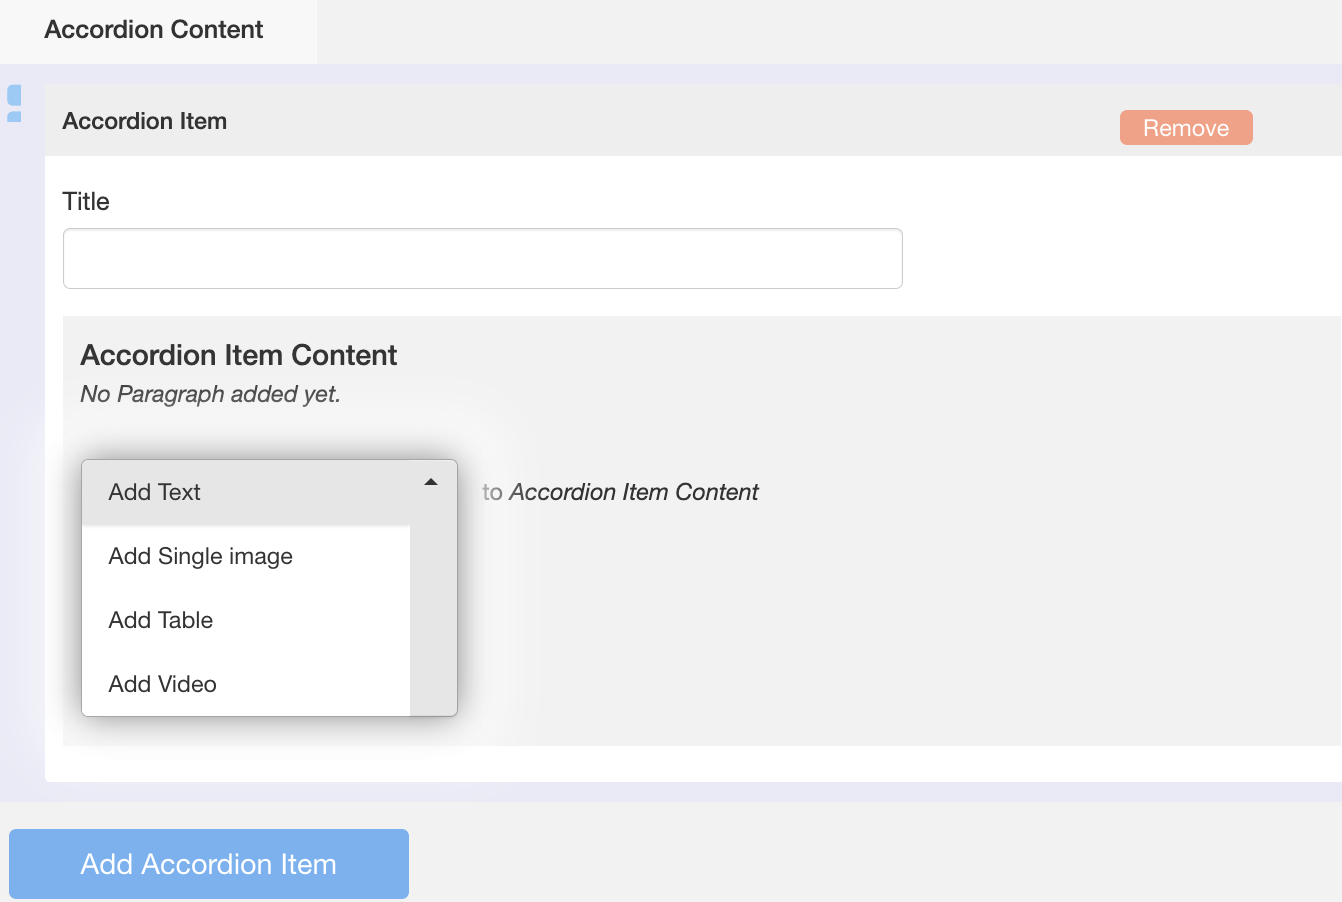This screenshot has height=902, width=1342.
Task: Switch to the Accordion Content tab
Action: [x=152, y=30]
